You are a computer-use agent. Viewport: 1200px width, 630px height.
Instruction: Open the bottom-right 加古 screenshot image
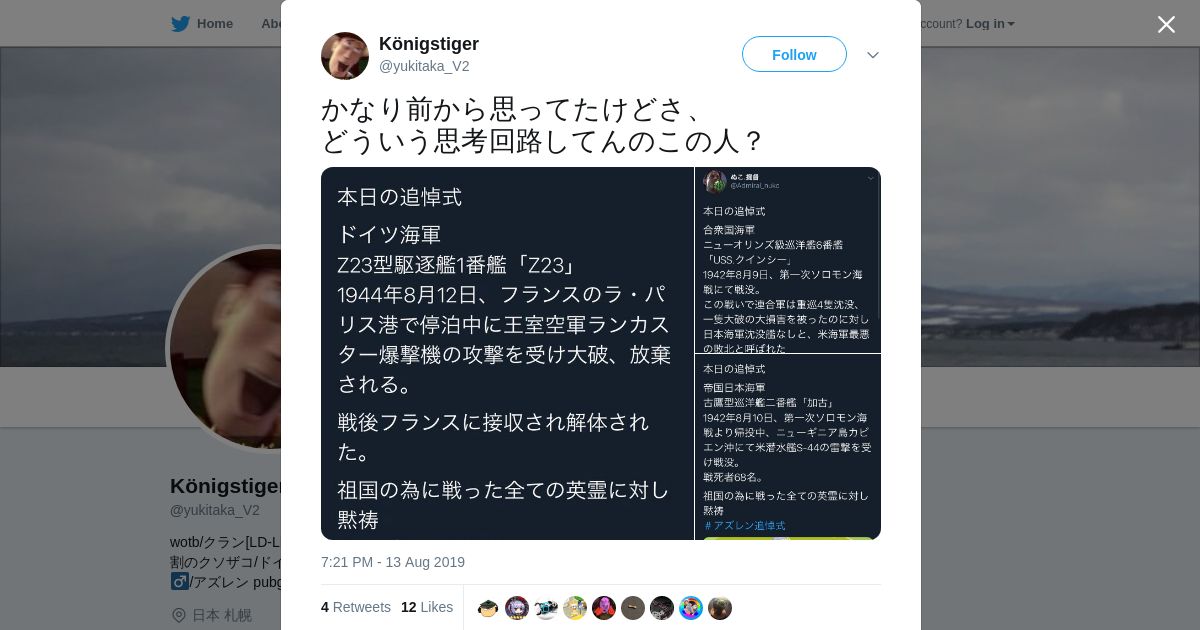(x=788, y=447)
